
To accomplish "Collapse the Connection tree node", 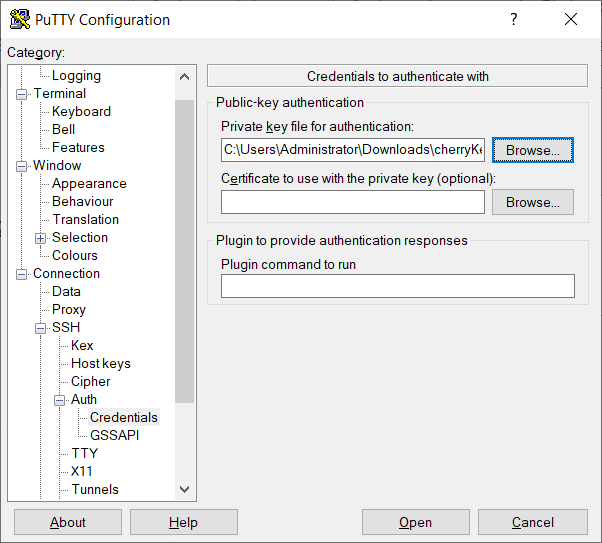I will click(x=22, y=274).
